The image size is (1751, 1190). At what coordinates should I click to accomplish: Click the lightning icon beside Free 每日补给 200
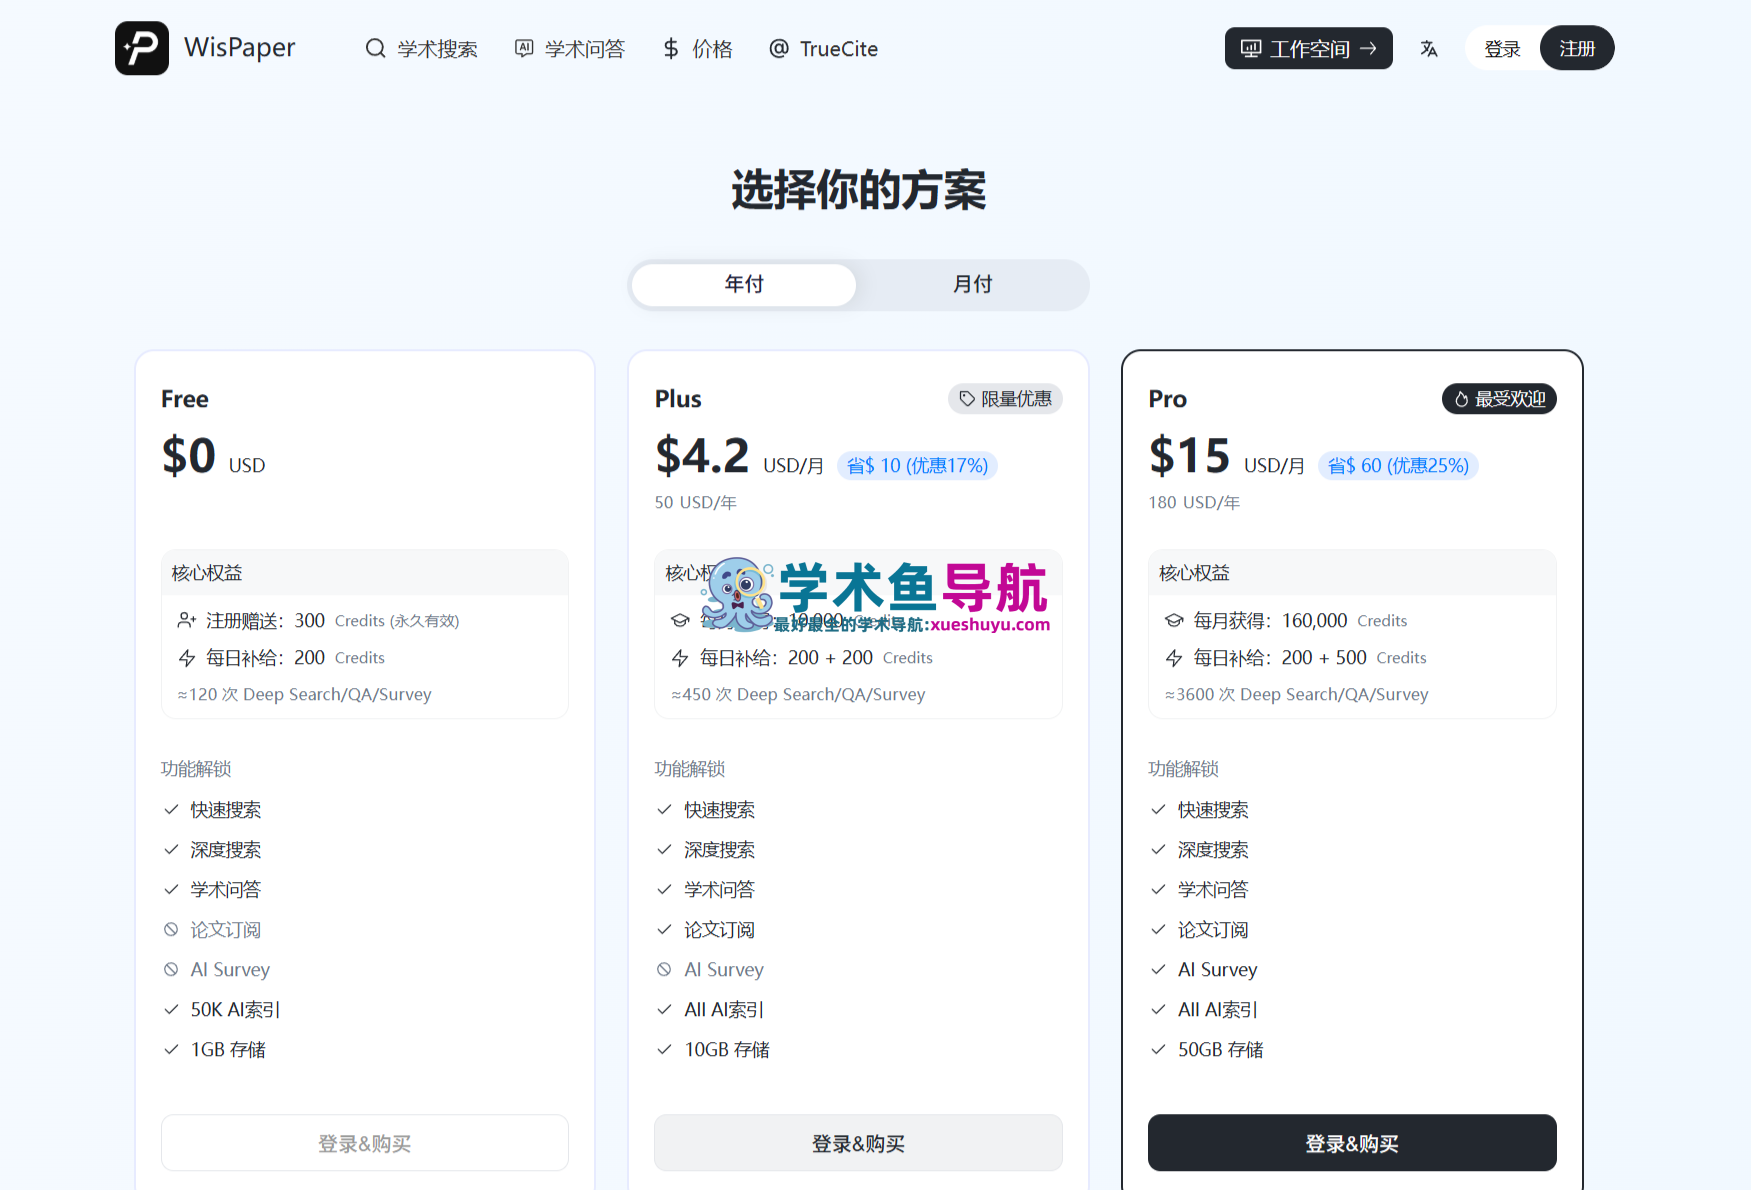186,658
